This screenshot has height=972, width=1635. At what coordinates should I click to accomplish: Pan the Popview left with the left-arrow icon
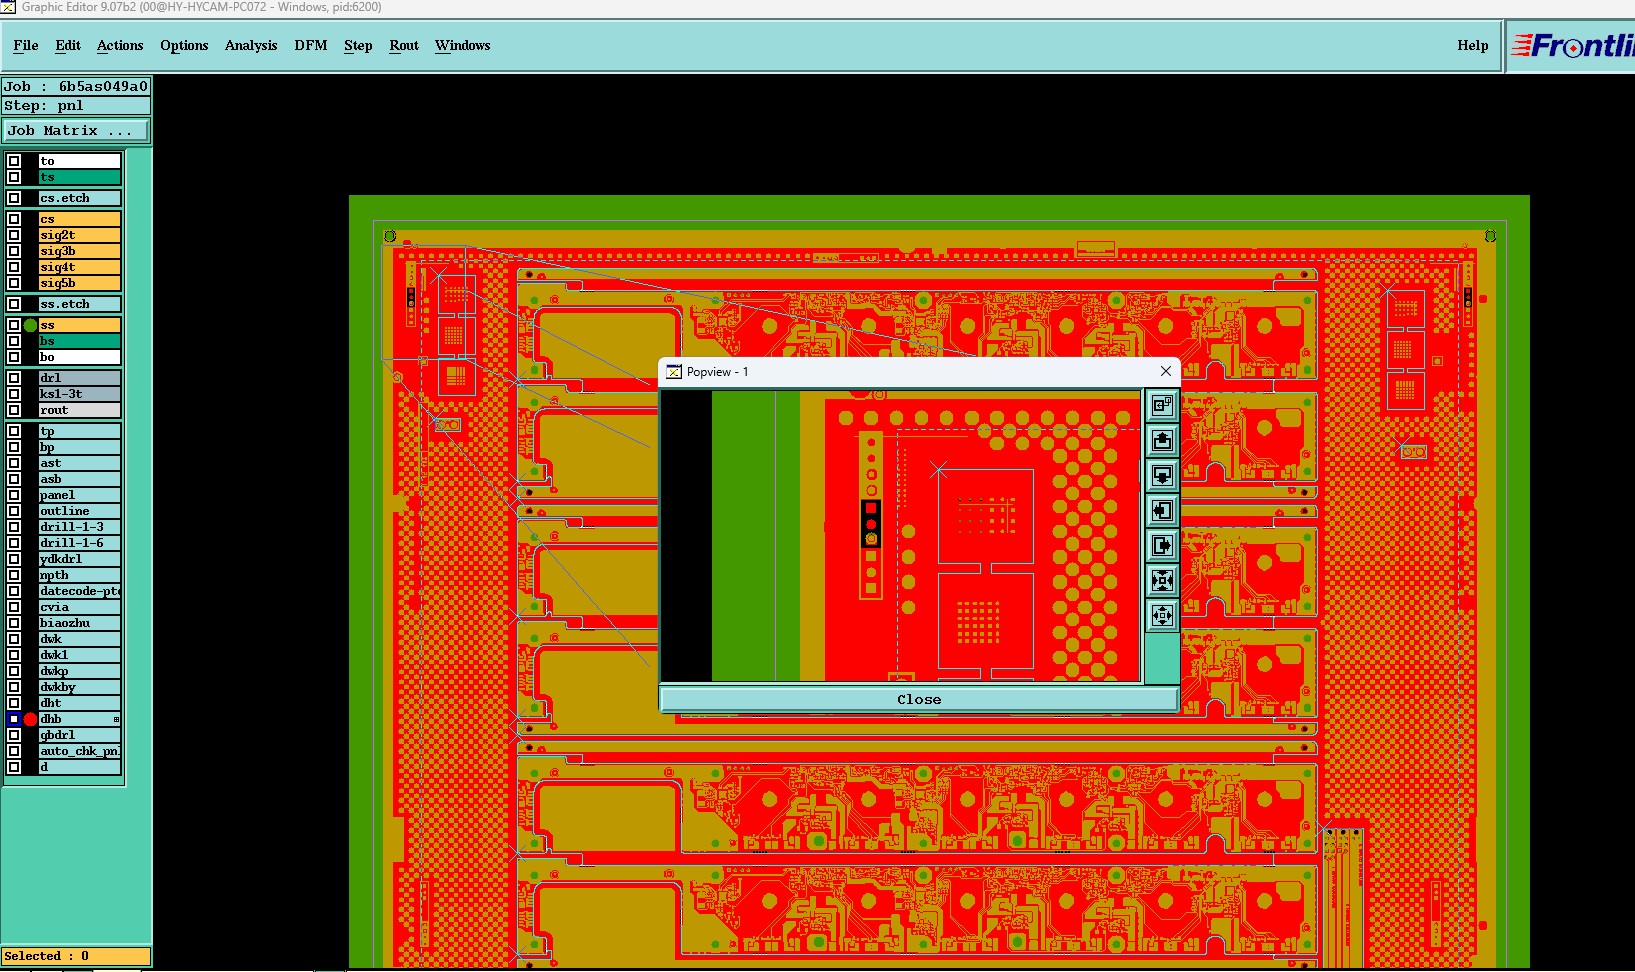[x=1162, y=510]
